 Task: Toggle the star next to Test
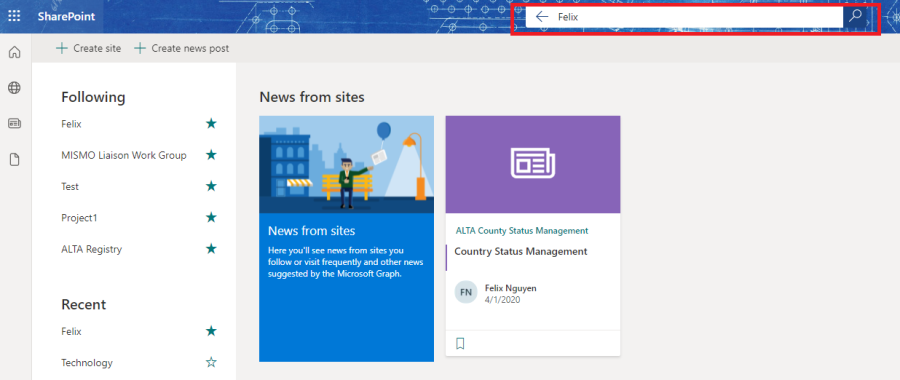tap(211, 186)
